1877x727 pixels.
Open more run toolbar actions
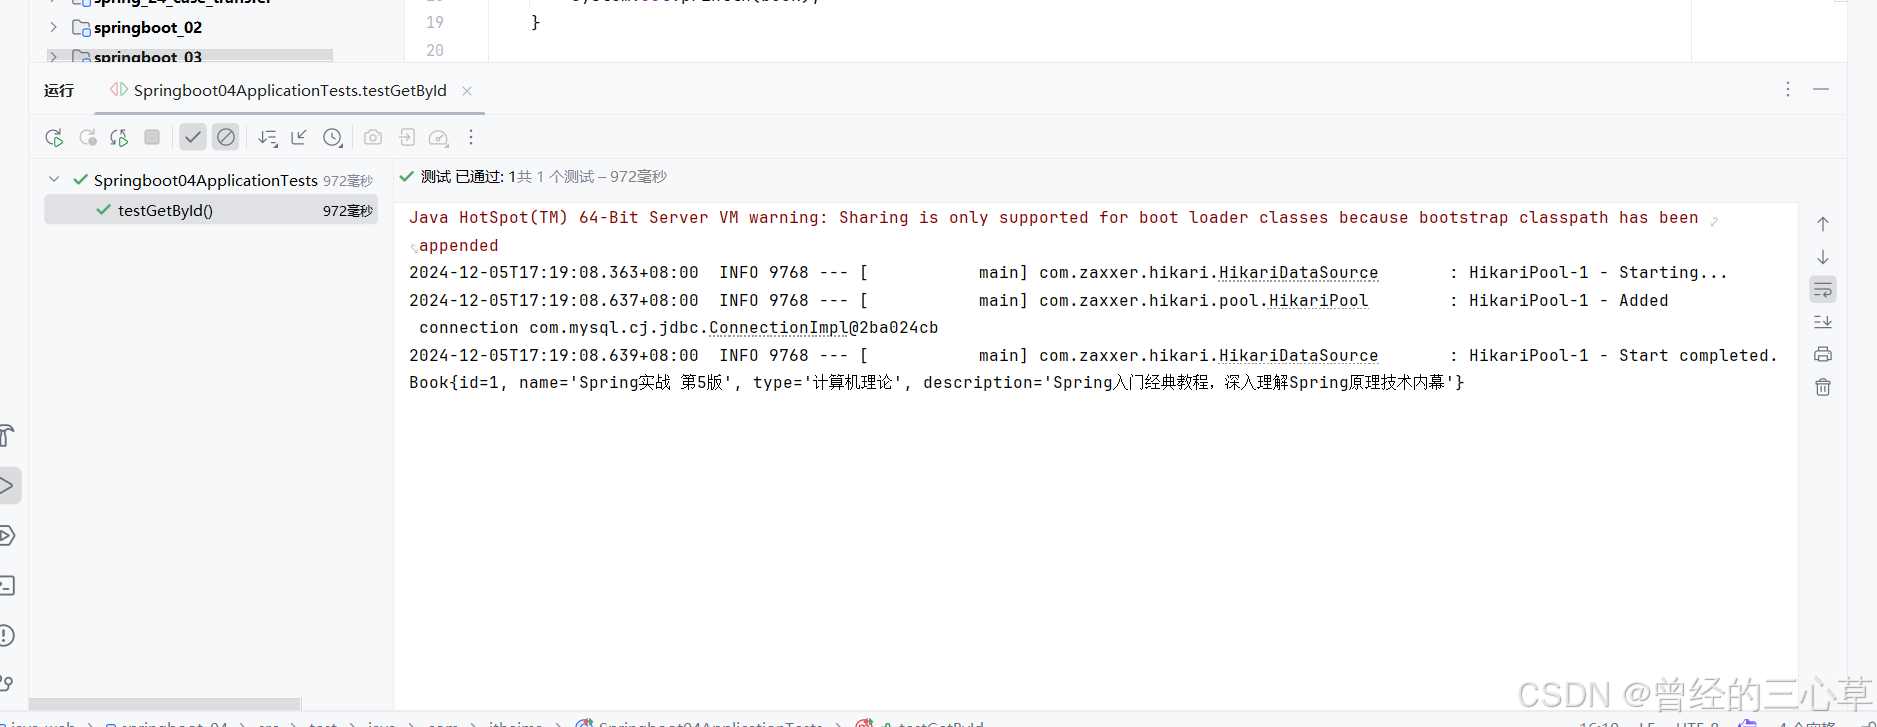coord(471,138)
